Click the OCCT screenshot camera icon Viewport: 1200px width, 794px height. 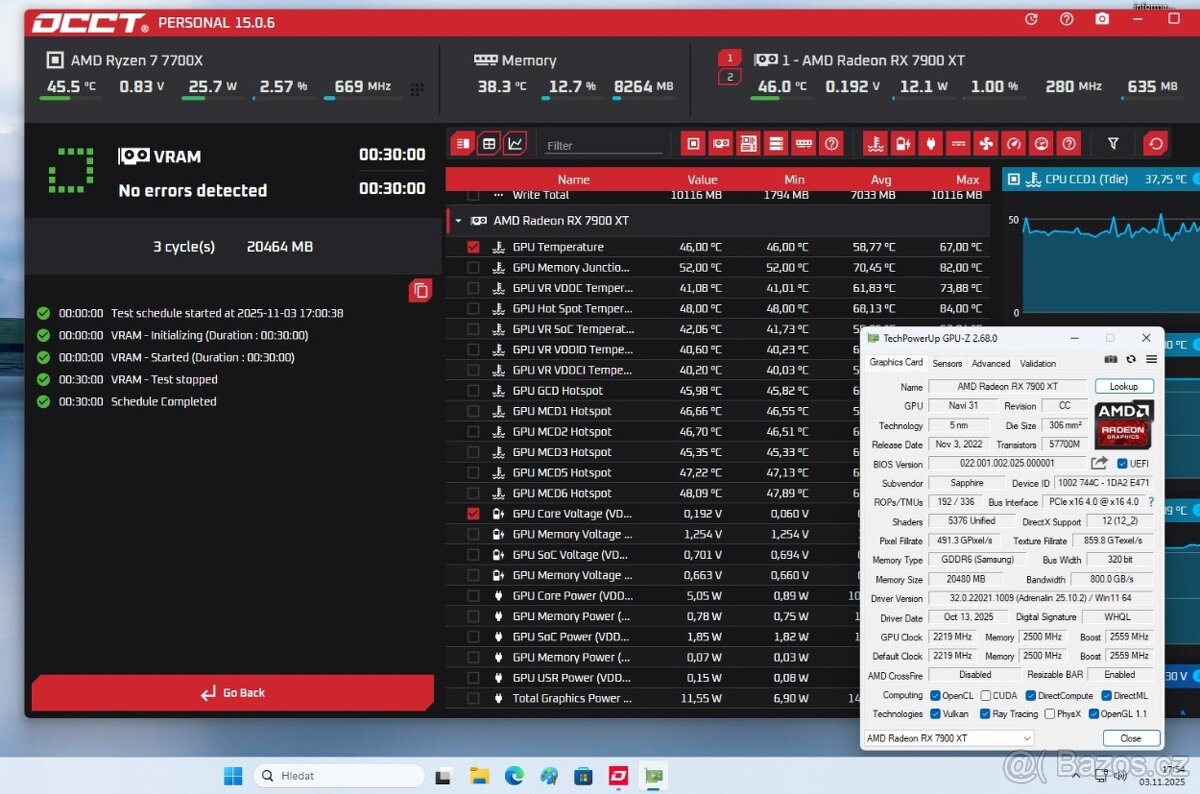tap(1101, 19)
